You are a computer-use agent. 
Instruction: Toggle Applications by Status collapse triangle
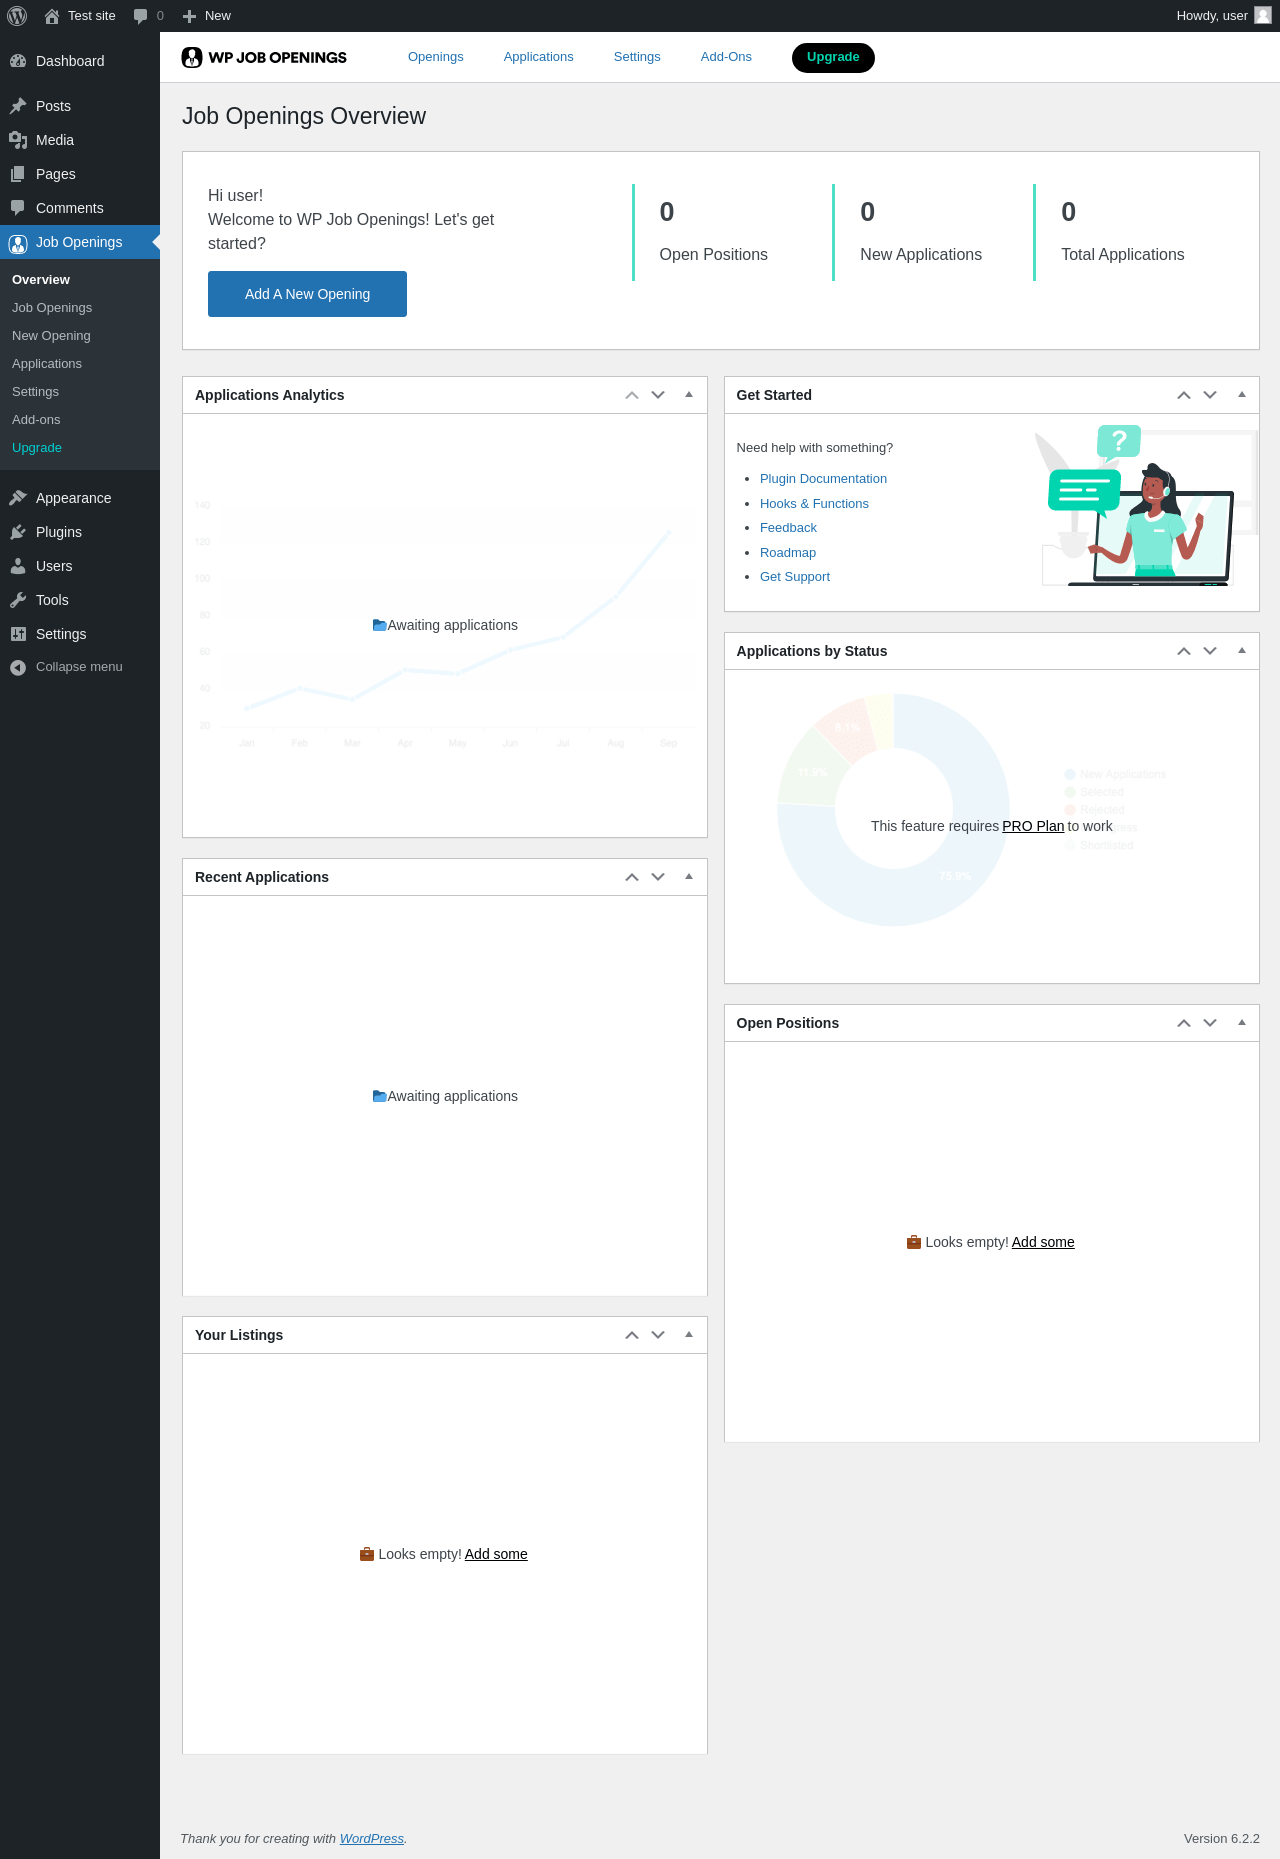tap(1242, 651)
